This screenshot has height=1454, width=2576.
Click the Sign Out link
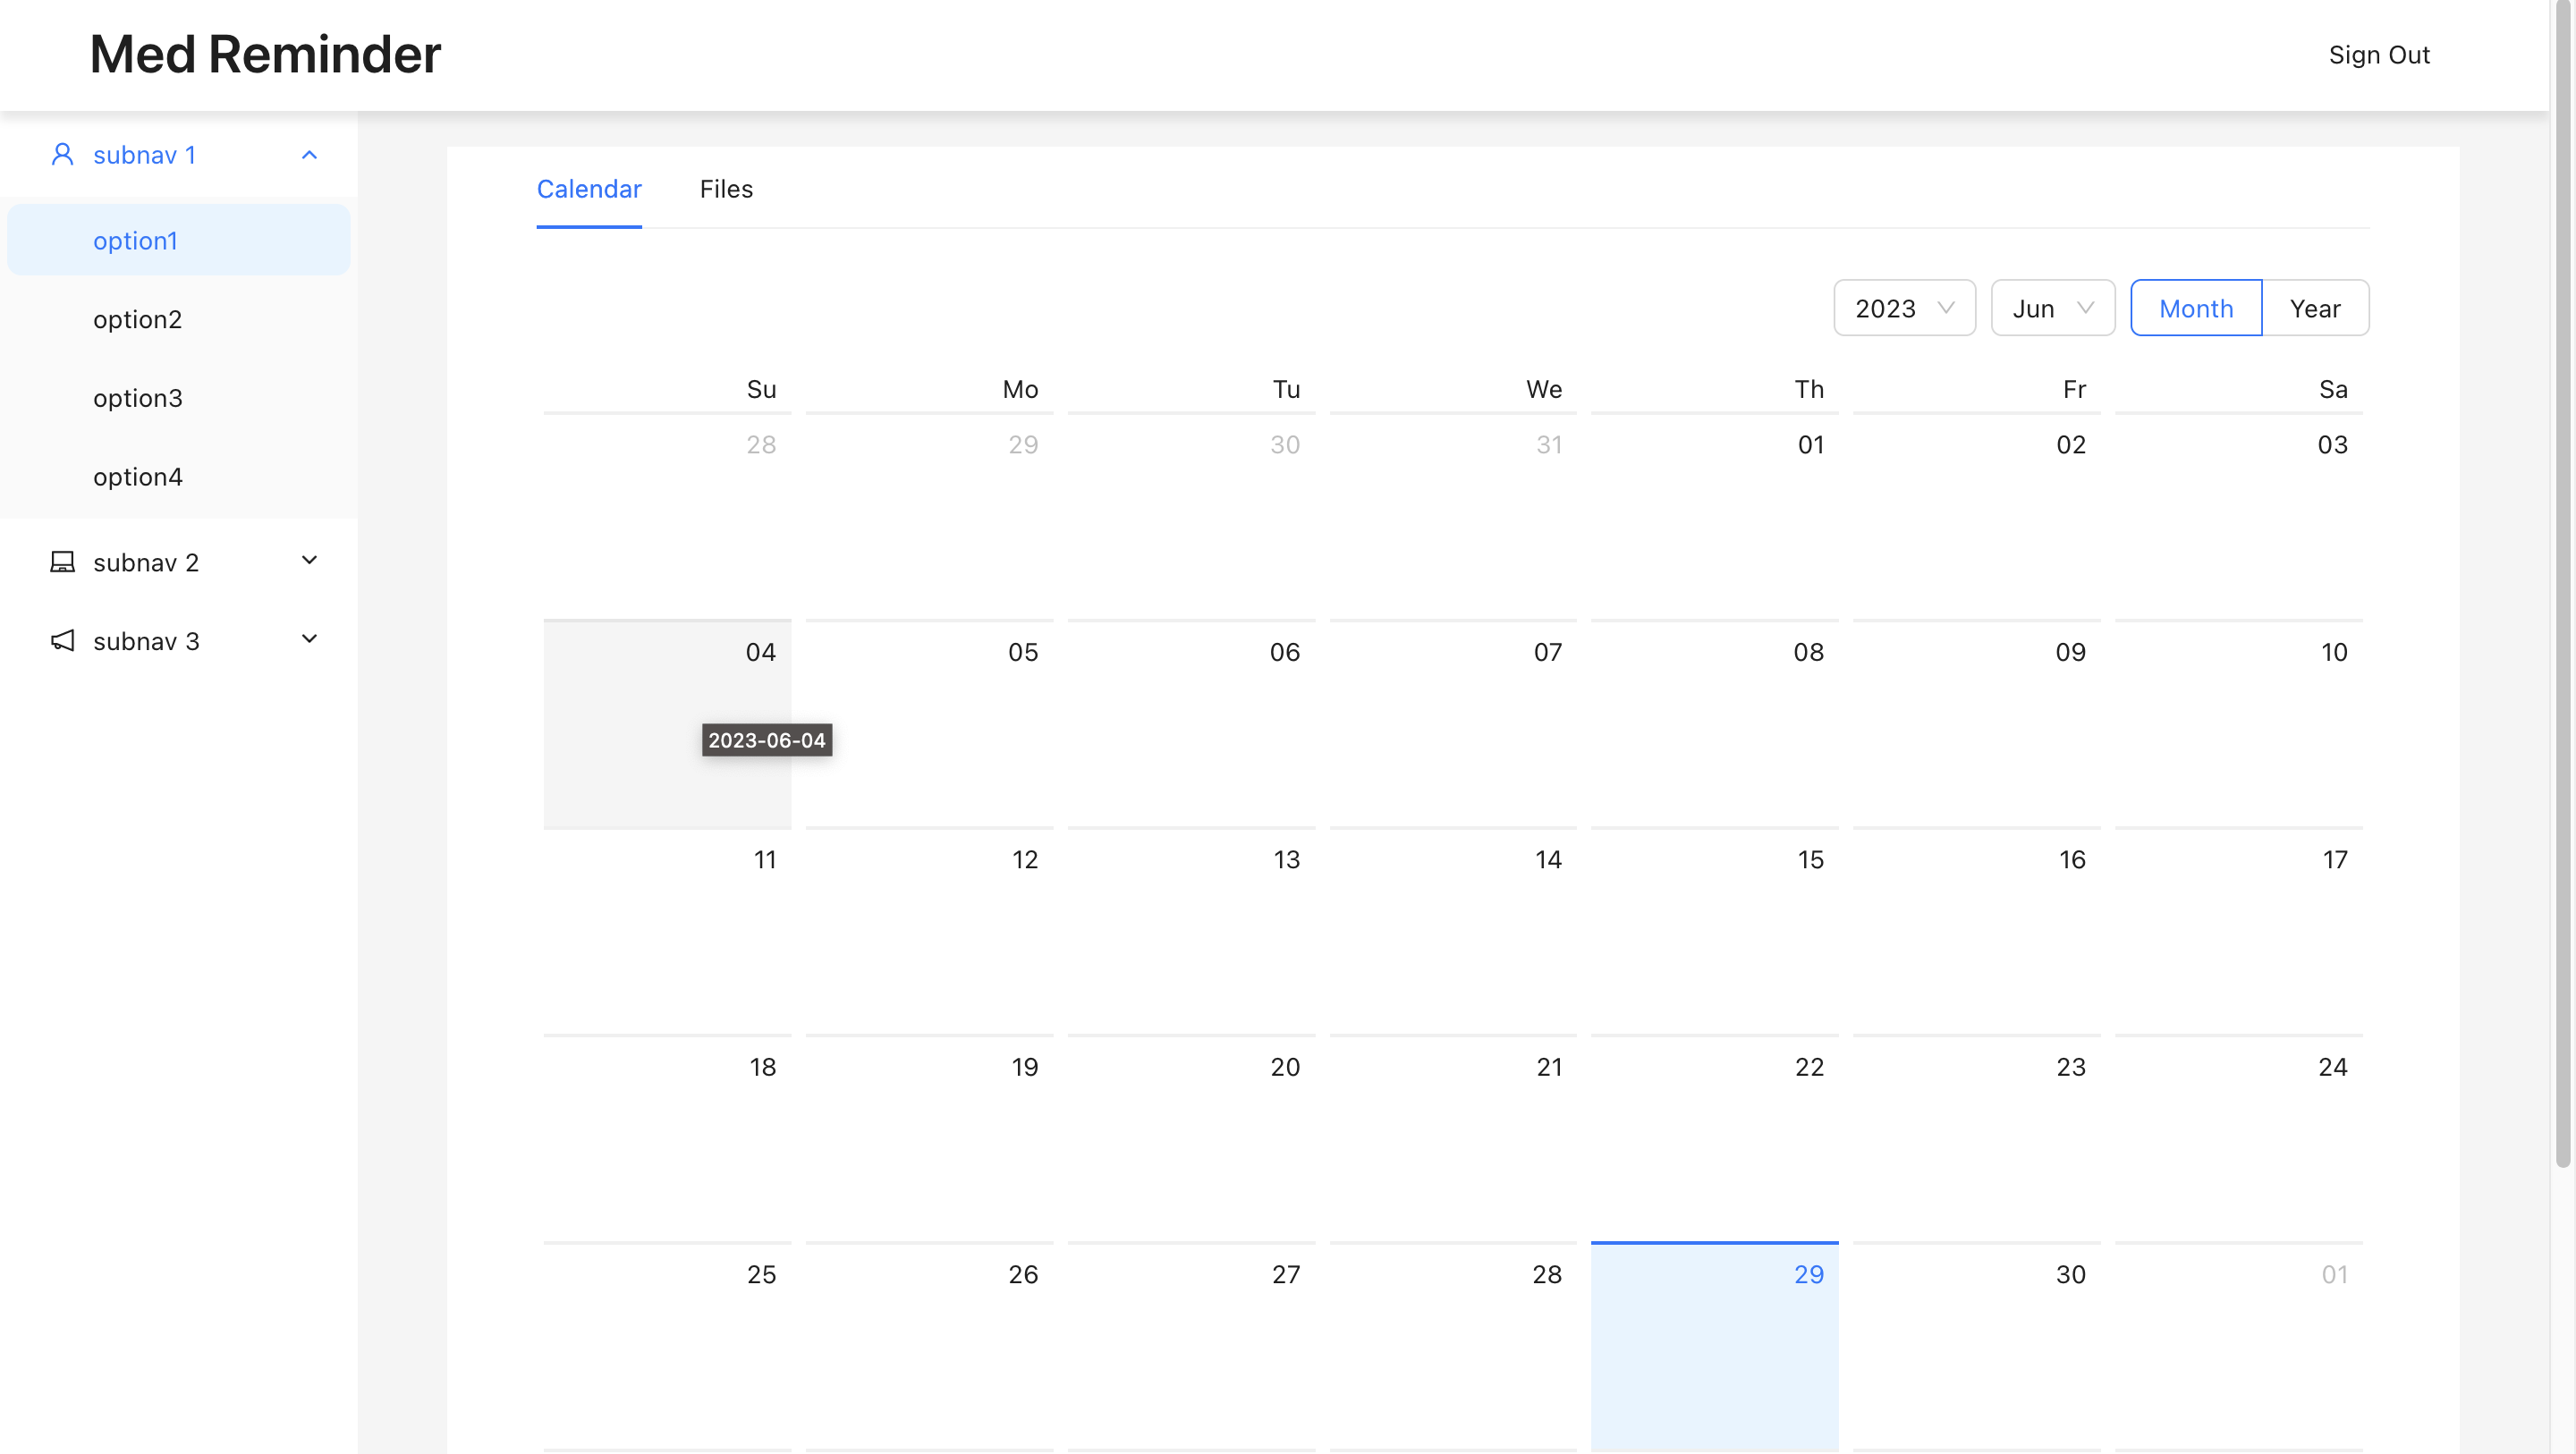click(2378, 55)
